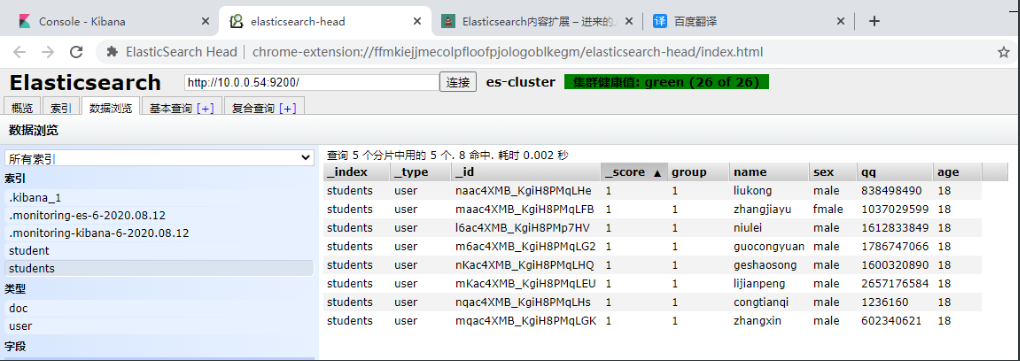Sort by the _index column header

356,172
